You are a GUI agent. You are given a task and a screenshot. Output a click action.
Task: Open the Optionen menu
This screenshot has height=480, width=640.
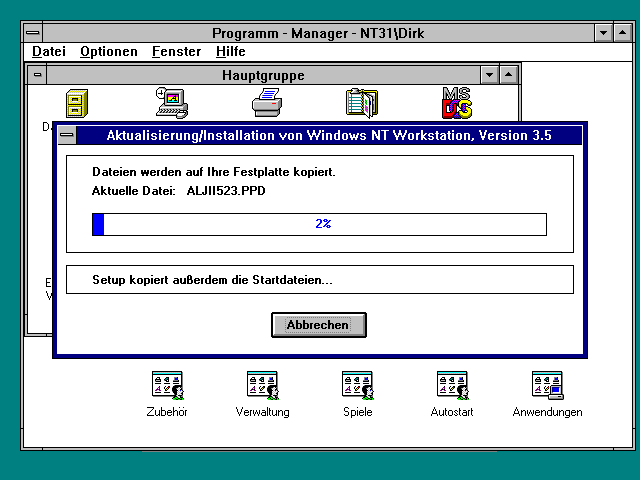click(x=109, y=51)
